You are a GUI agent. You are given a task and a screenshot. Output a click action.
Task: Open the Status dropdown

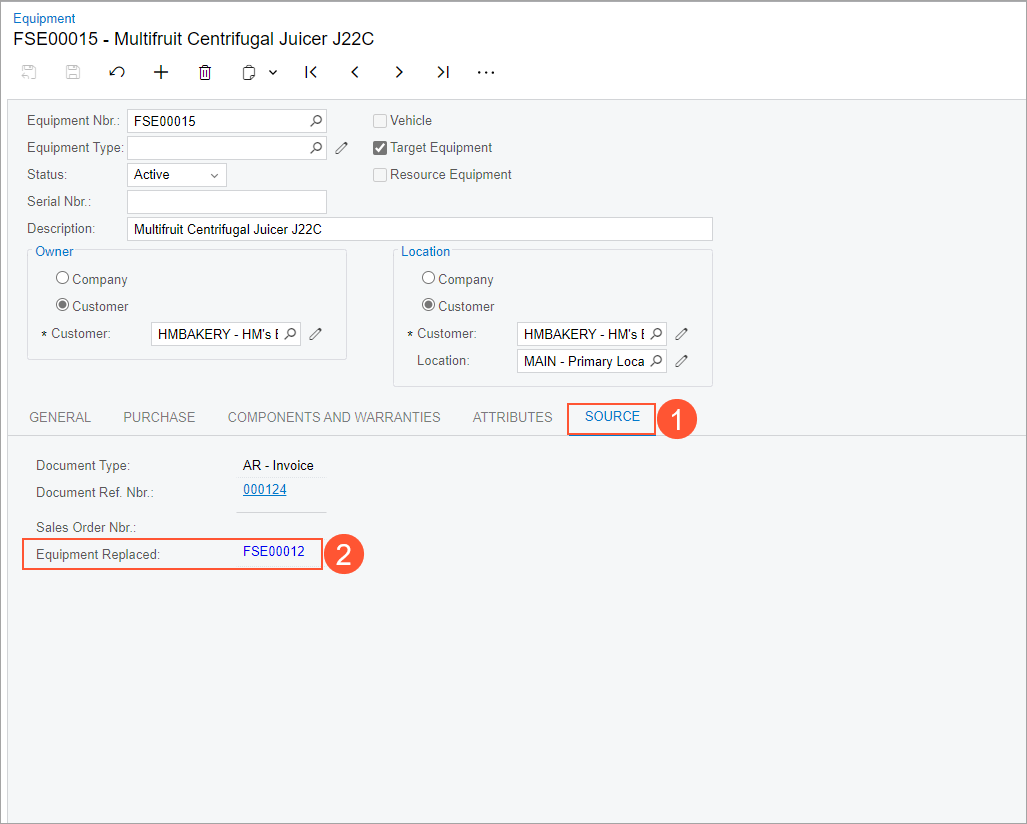pyautogui.click(x=177, y=175)
